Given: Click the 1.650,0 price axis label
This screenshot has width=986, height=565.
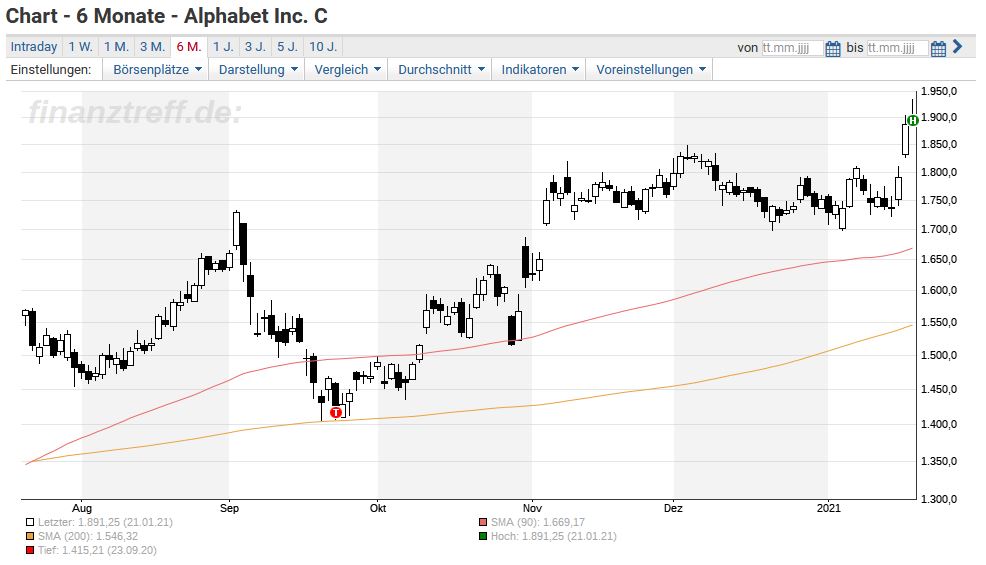Looking at the screenshot, I should click(939, 259).
